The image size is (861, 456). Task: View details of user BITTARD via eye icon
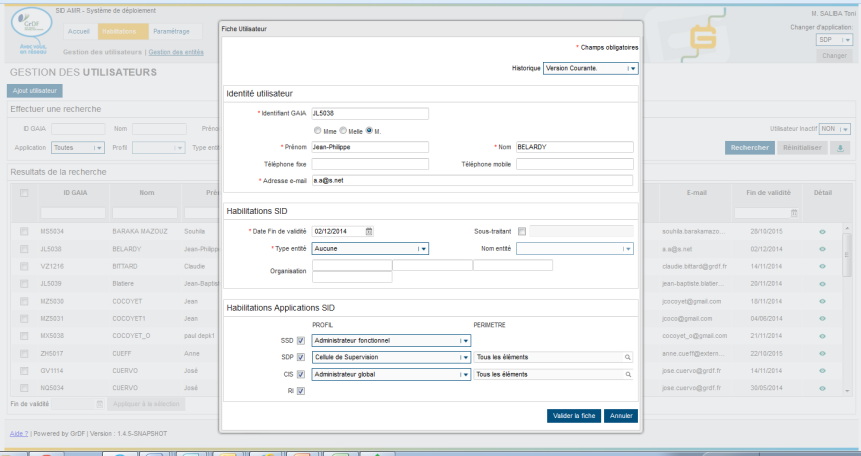tap(822, 266)
